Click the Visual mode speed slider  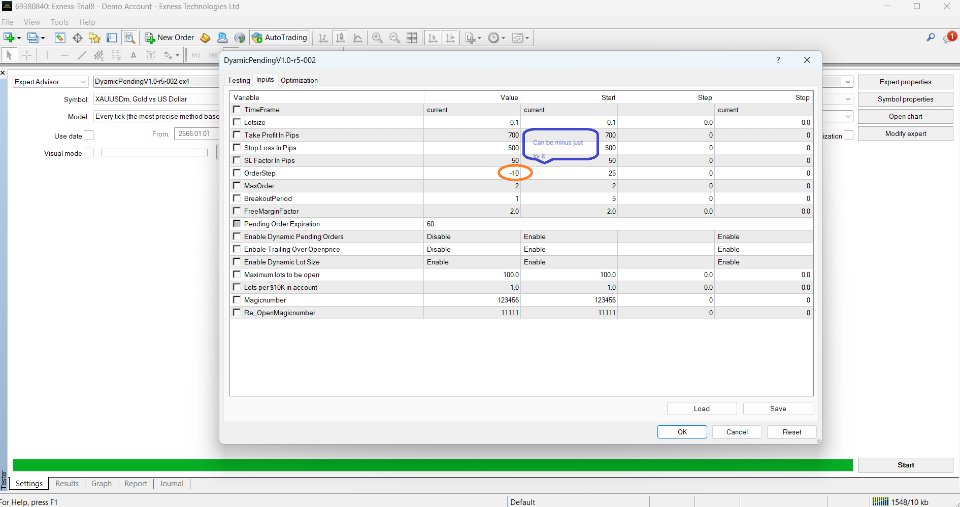tap(154, 152)
